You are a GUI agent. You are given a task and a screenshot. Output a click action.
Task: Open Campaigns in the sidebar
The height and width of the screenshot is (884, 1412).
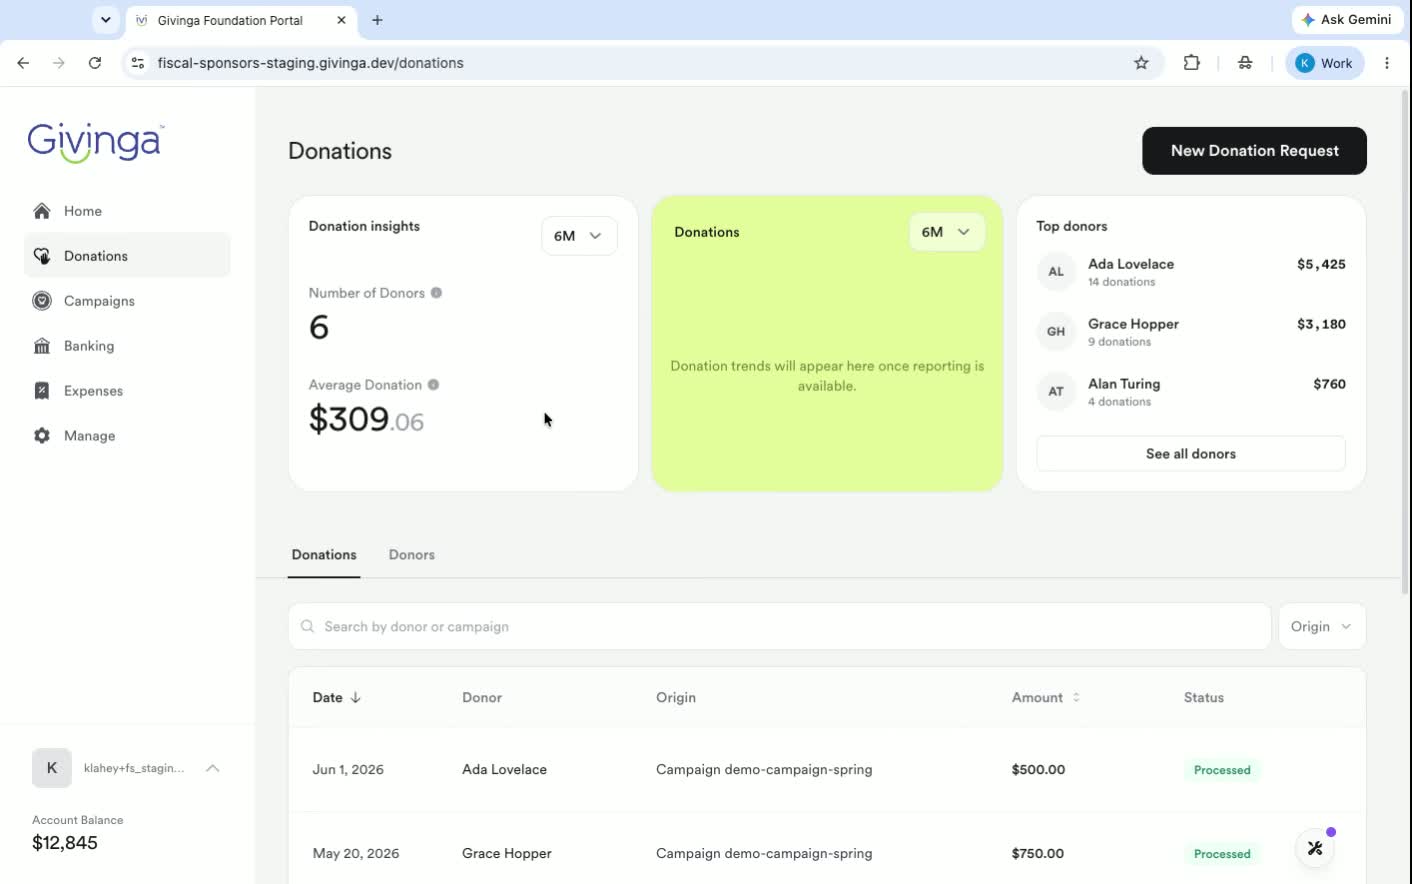[127, 301]
